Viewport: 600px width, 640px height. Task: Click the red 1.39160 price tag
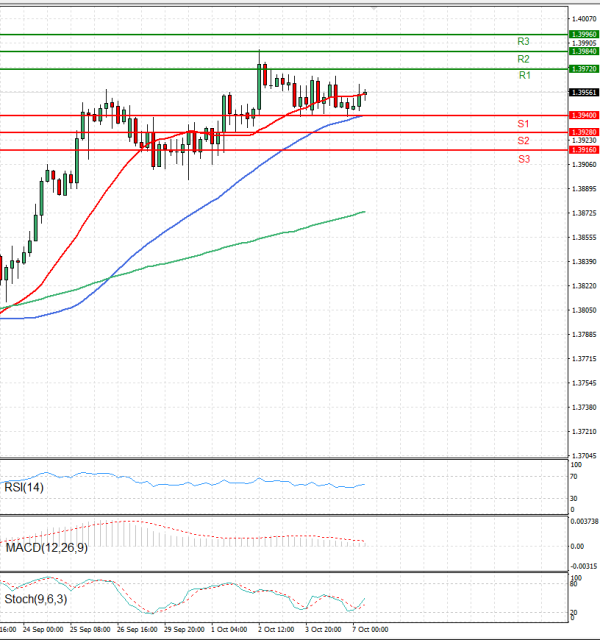(584, 150)
